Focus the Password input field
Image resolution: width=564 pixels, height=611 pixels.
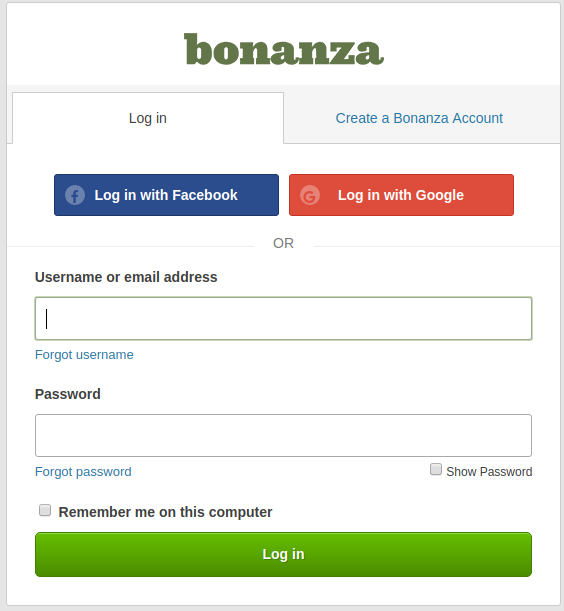point(283,435)
